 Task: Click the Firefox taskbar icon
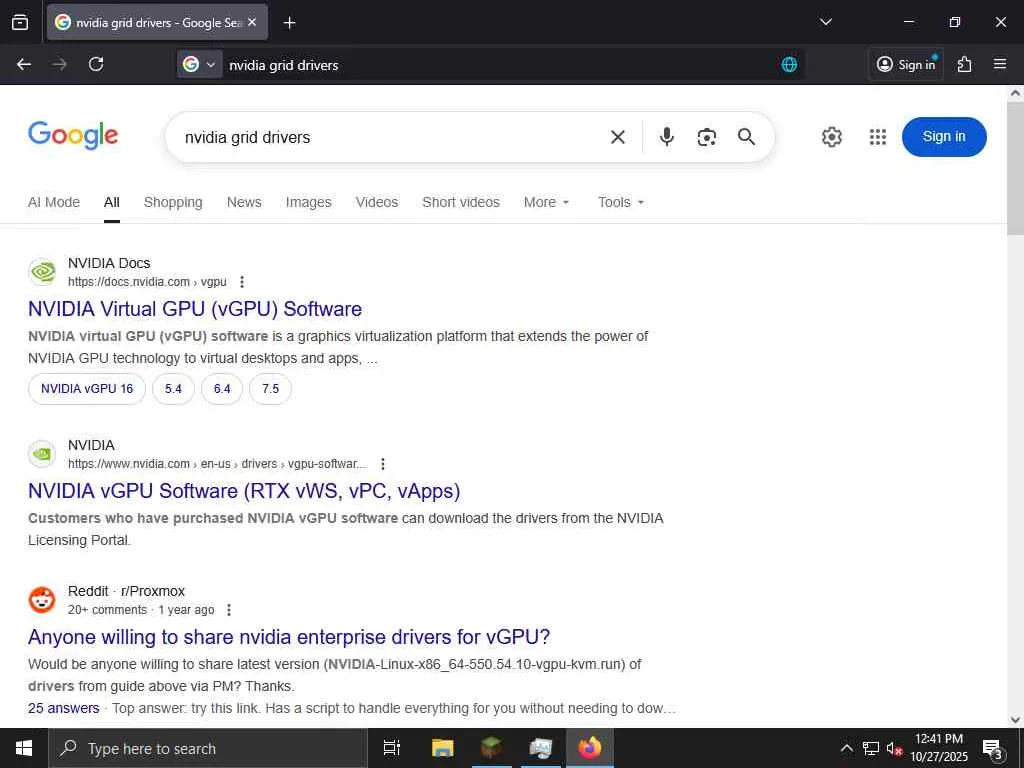pos(590,748)
